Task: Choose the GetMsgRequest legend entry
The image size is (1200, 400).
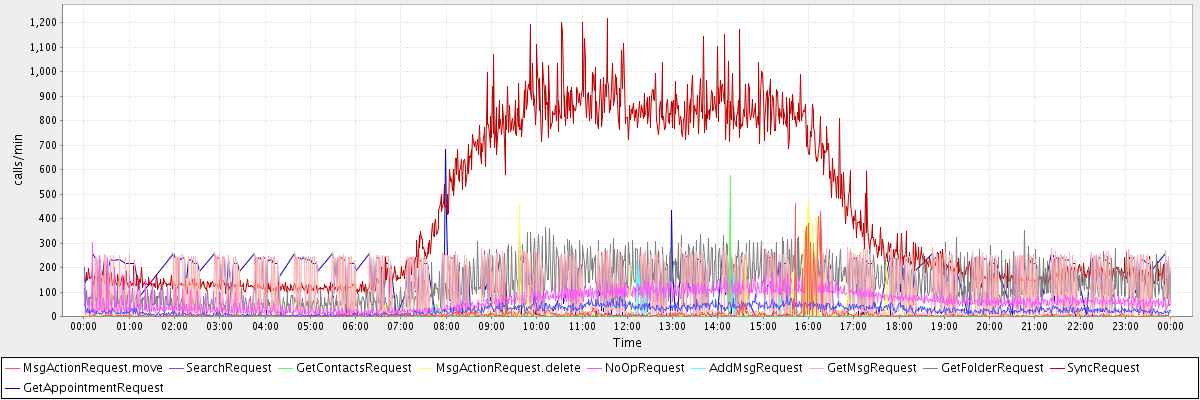Action: 872,368
